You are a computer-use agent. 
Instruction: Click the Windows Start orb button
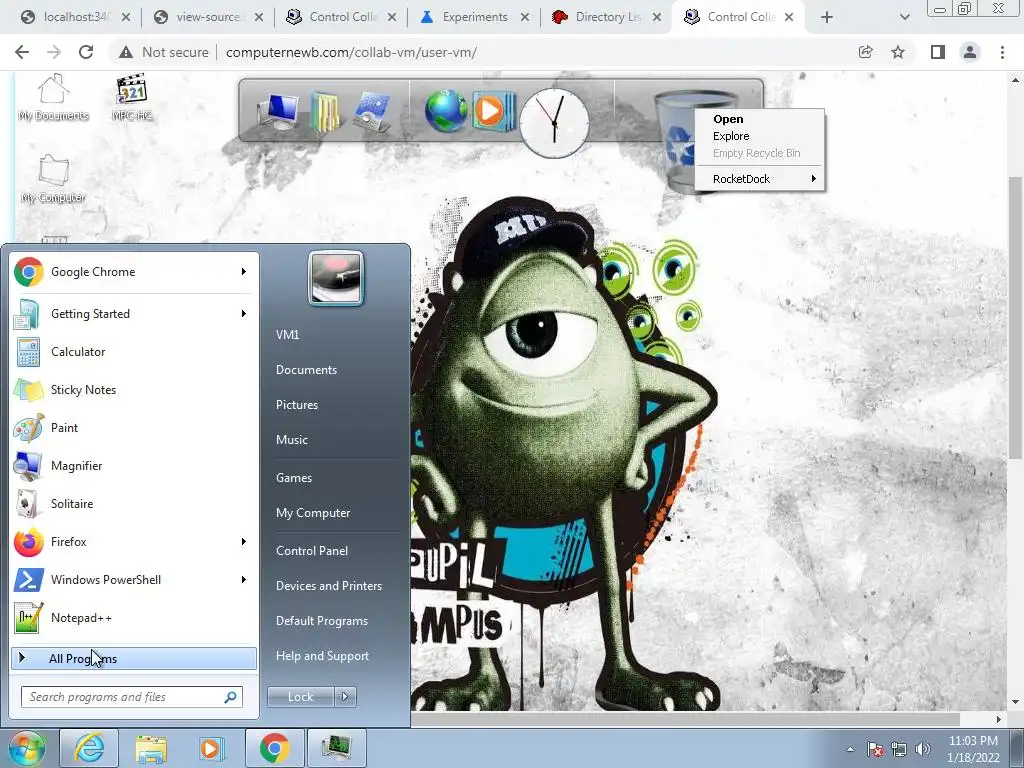coord(26,748)
